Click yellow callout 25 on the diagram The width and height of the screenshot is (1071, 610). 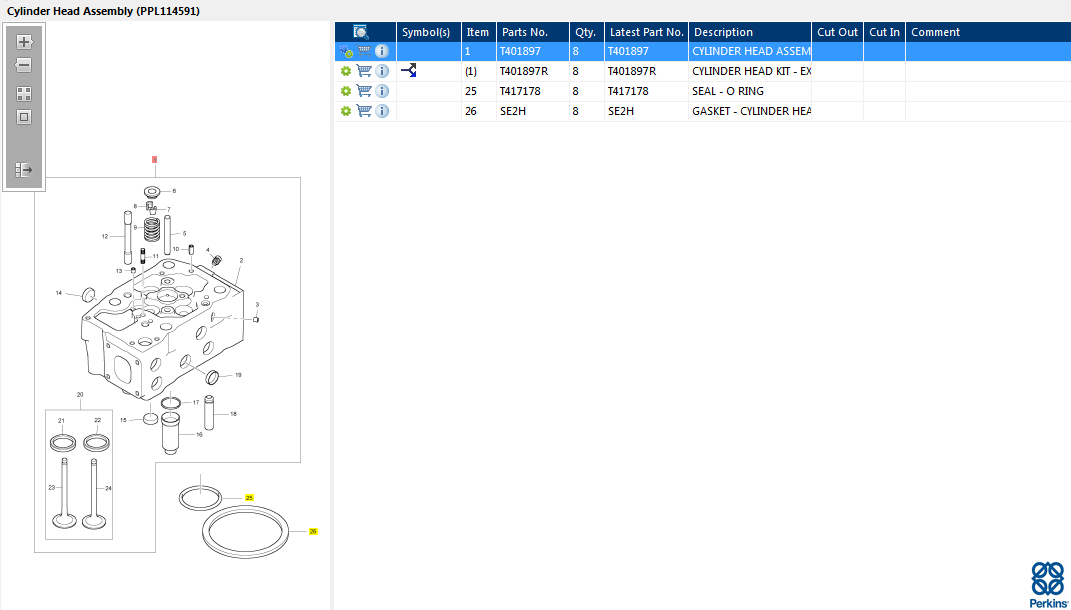[x=250, y=497]
